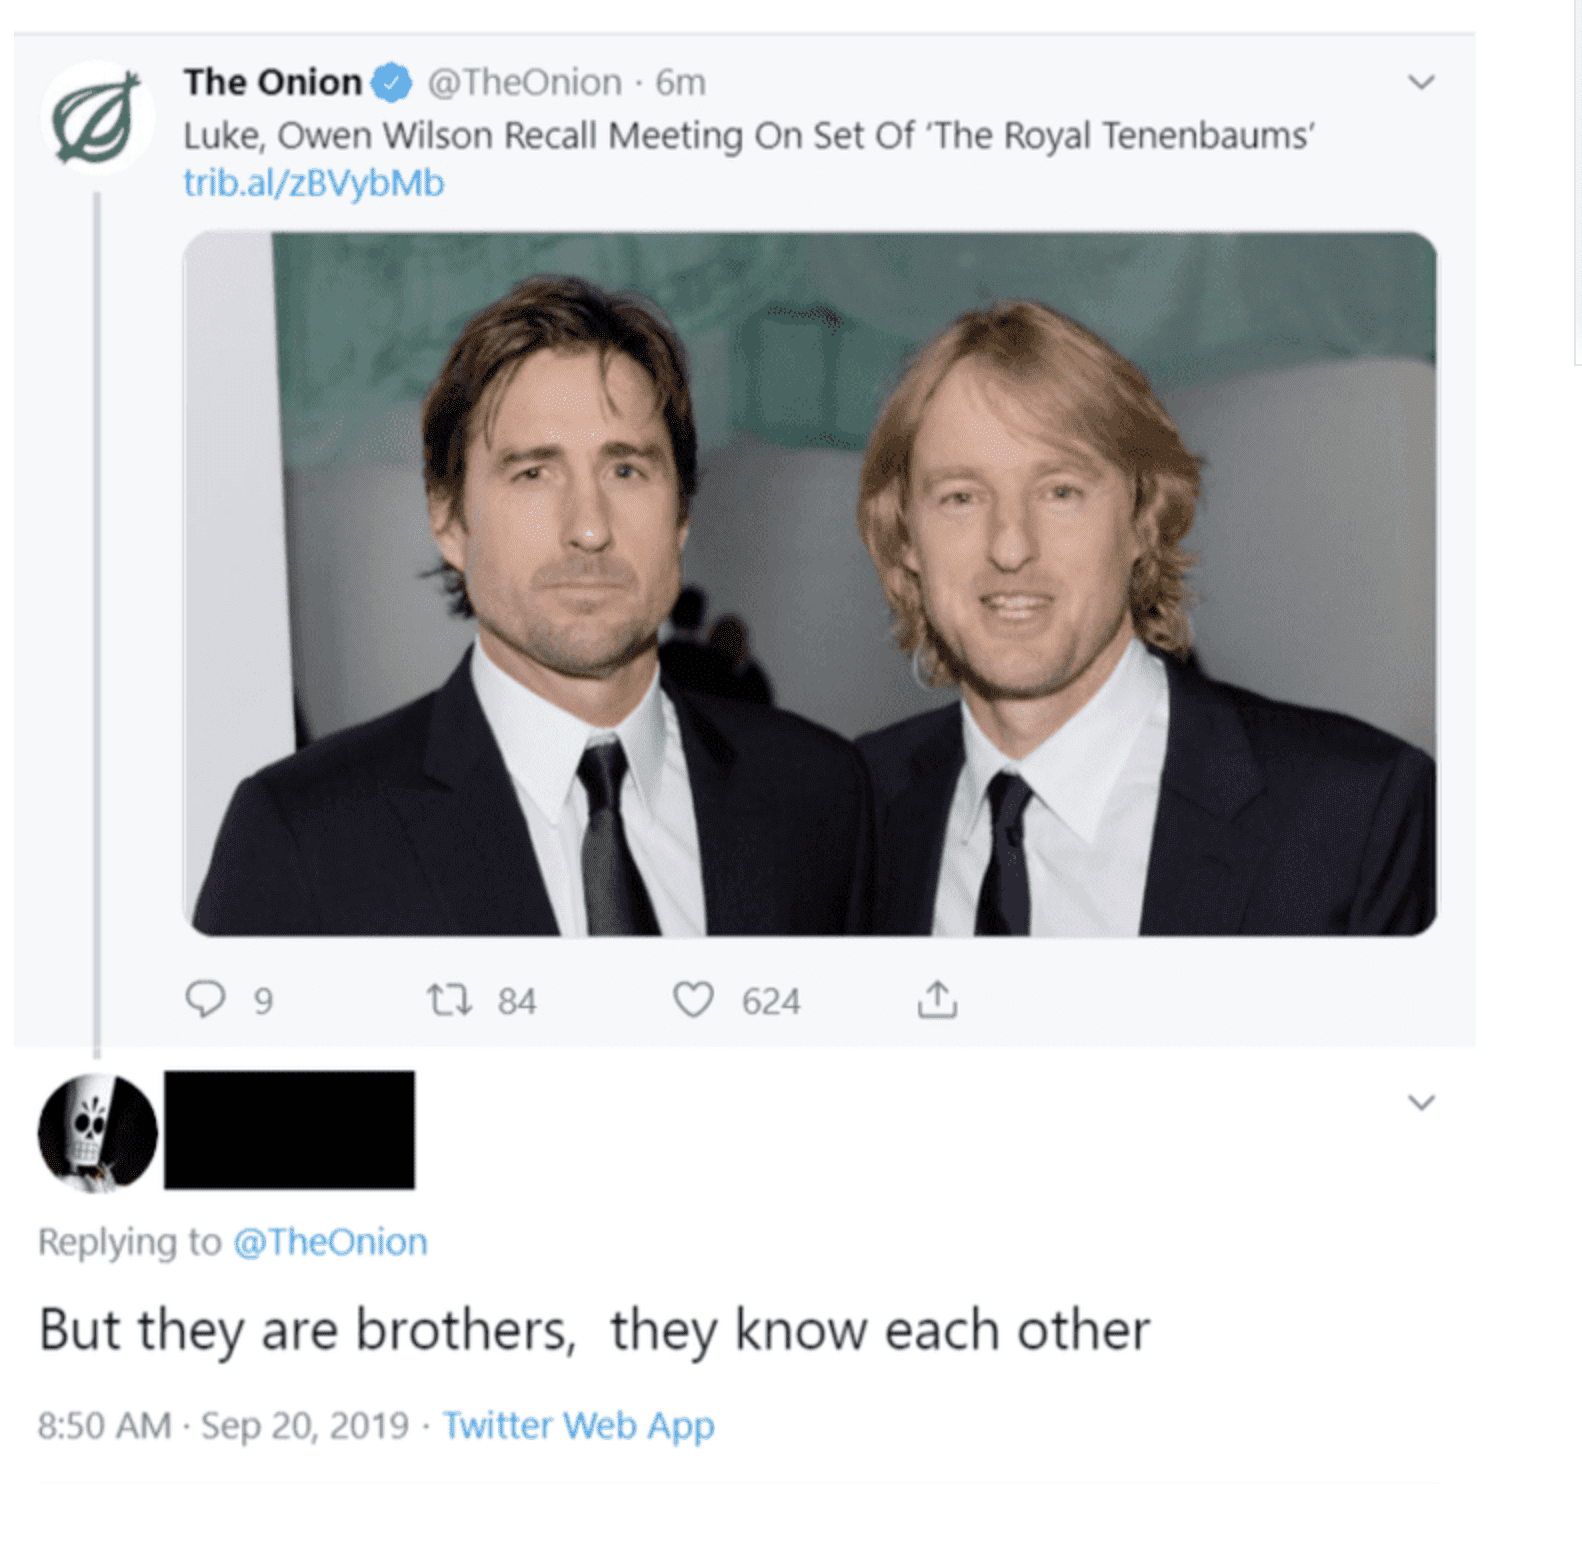Open the trib.al/zBVybMb link
The image size is (1582, 1566).
point(313,184)
